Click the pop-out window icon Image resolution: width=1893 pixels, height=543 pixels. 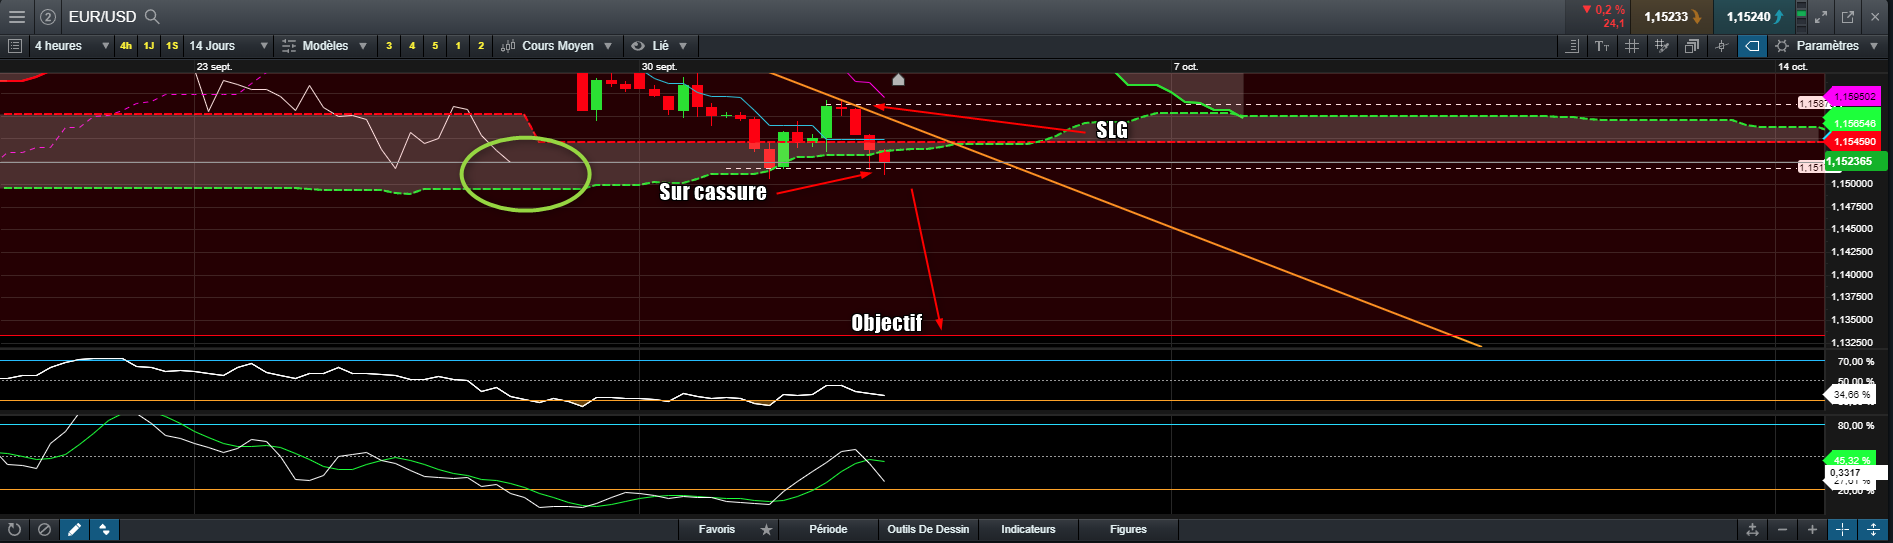[1848, 17]
